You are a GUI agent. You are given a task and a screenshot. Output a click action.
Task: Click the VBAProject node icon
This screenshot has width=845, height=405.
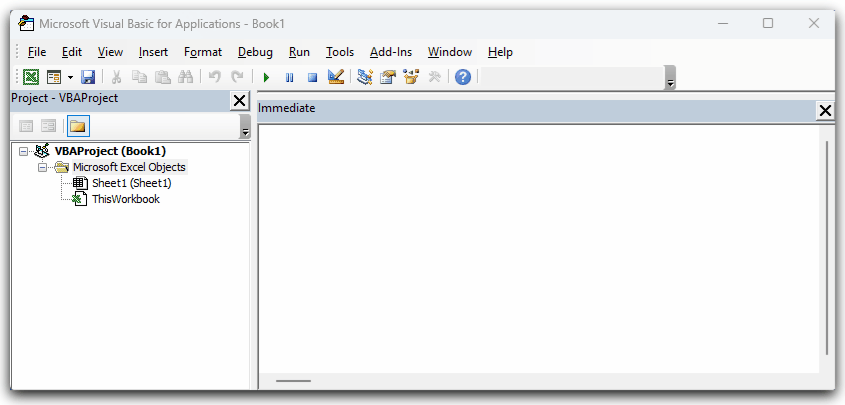pos(41,151)
